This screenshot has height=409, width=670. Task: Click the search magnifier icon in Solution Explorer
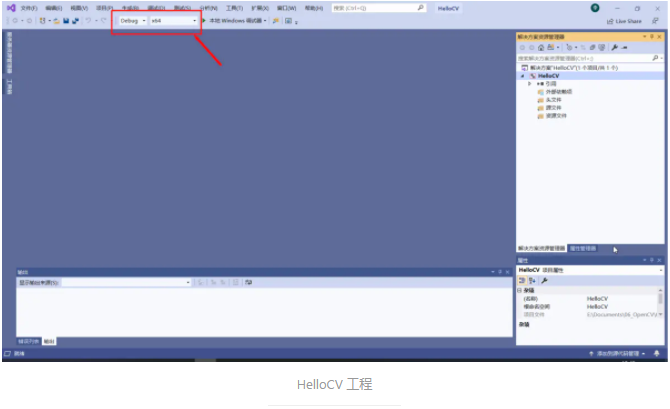[x=655, y=58]
